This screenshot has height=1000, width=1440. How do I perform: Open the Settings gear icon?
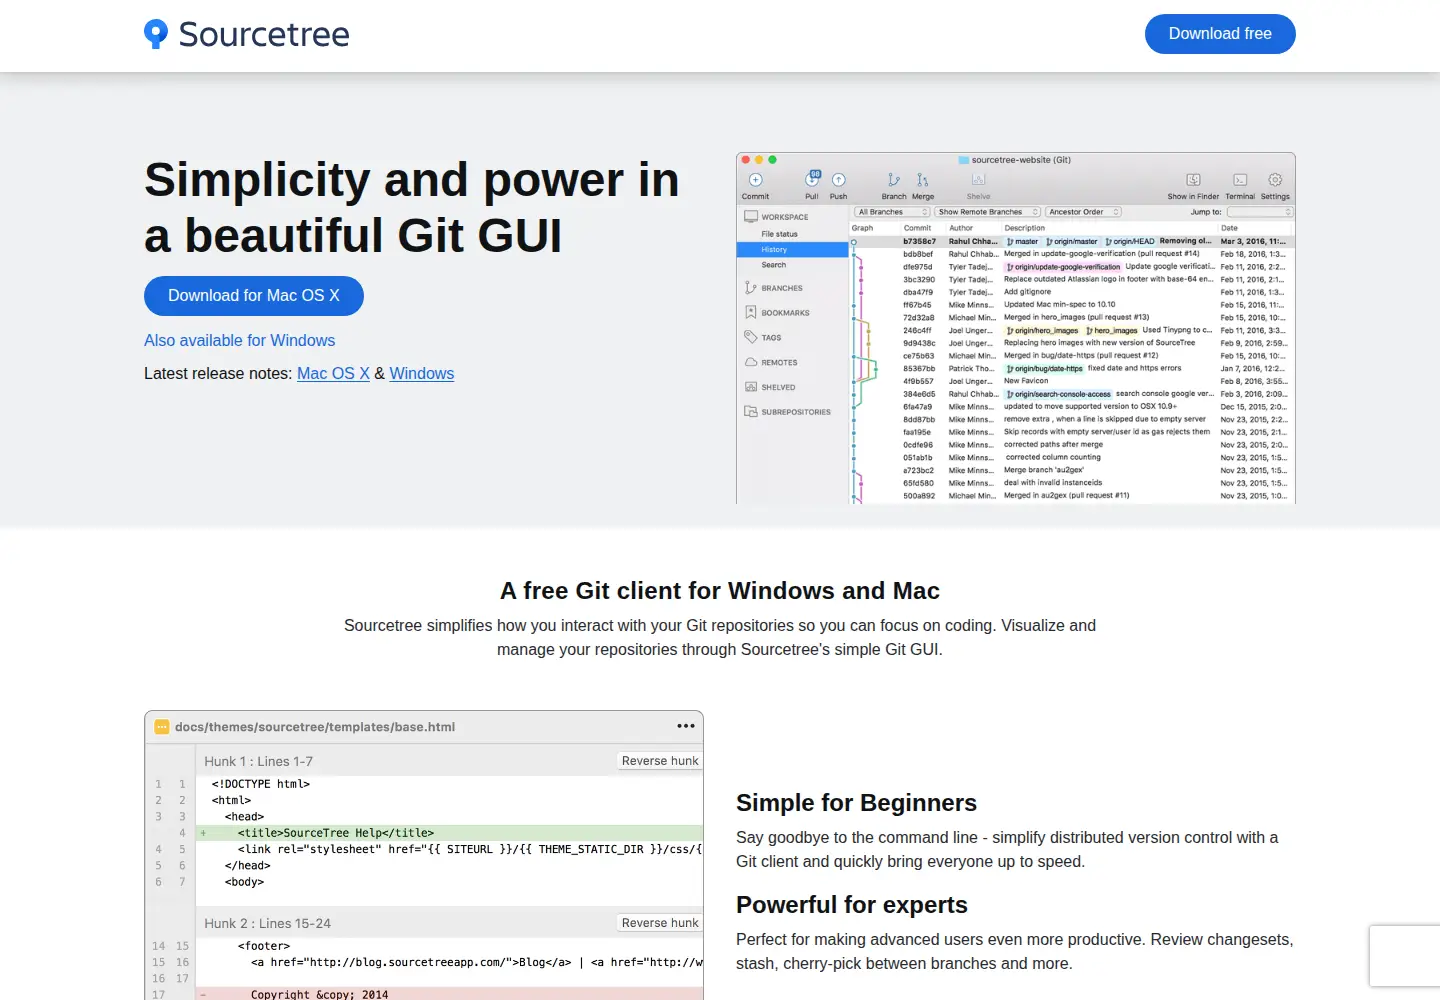1275,180
